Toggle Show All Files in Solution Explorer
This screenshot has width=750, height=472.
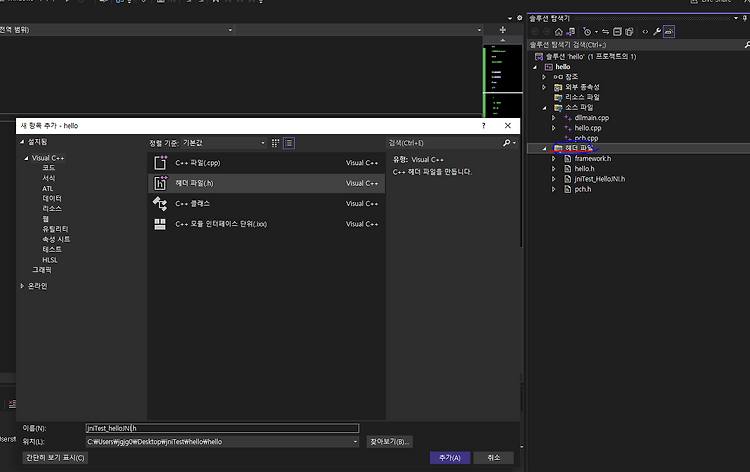click(629, 32)
